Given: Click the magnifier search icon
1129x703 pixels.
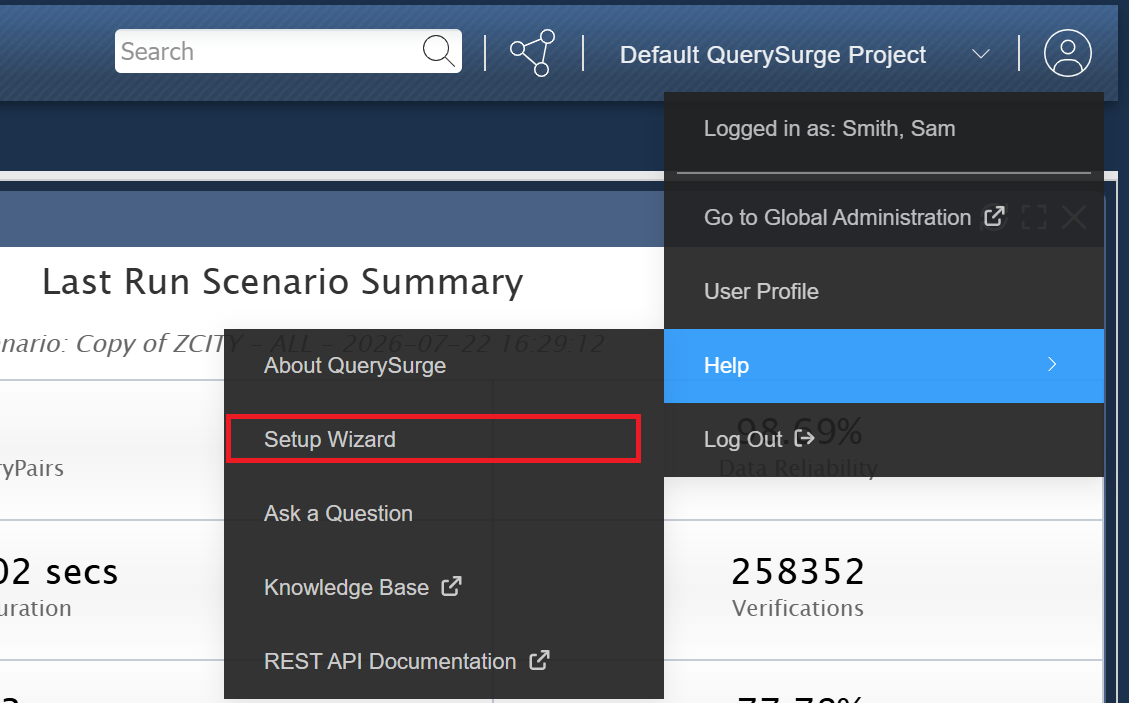Looking at the screenshot, I should [438, 51].
